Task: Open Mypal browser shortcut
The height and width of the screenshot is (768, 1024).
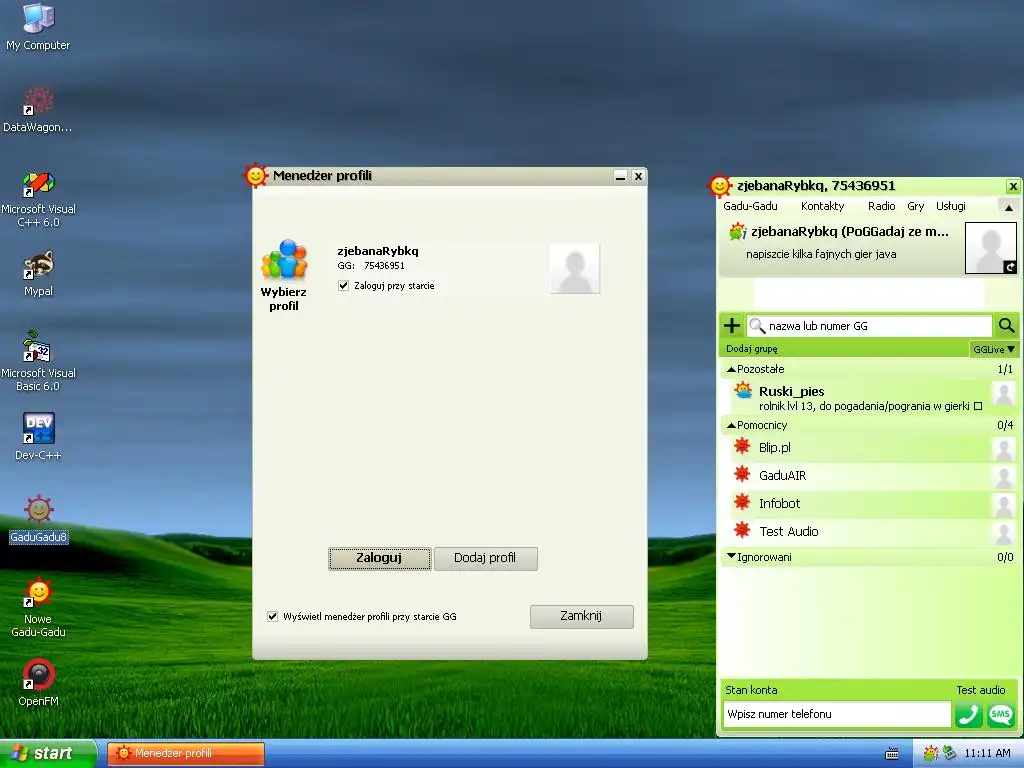Action: (38, 273)
